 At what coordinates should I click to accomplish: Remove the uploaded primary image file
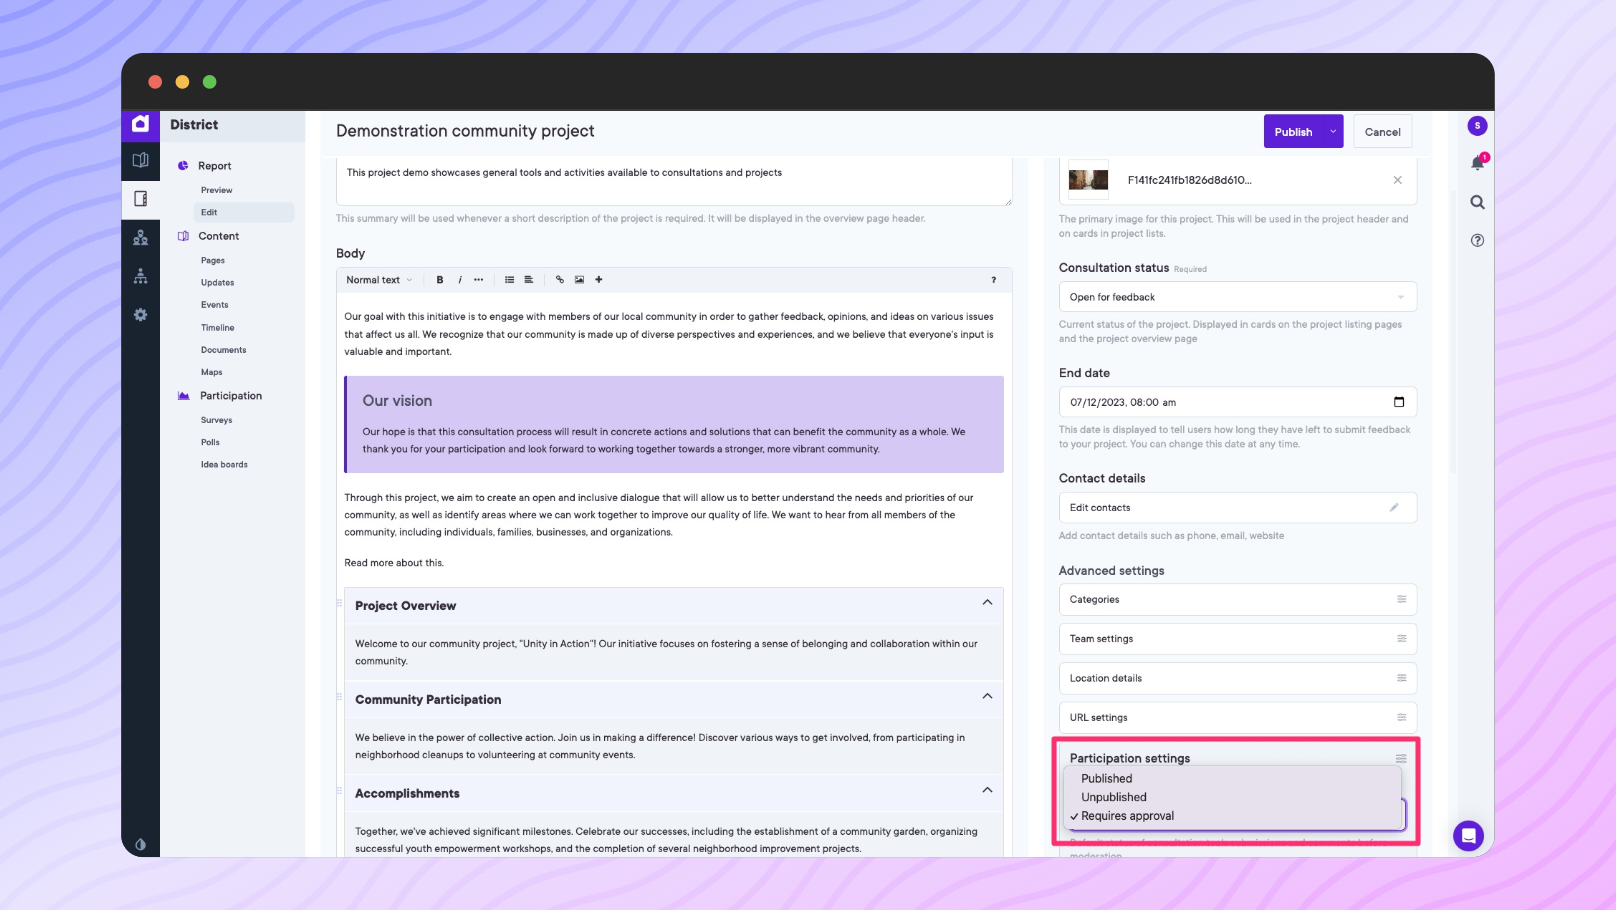tap(1397, 180)
